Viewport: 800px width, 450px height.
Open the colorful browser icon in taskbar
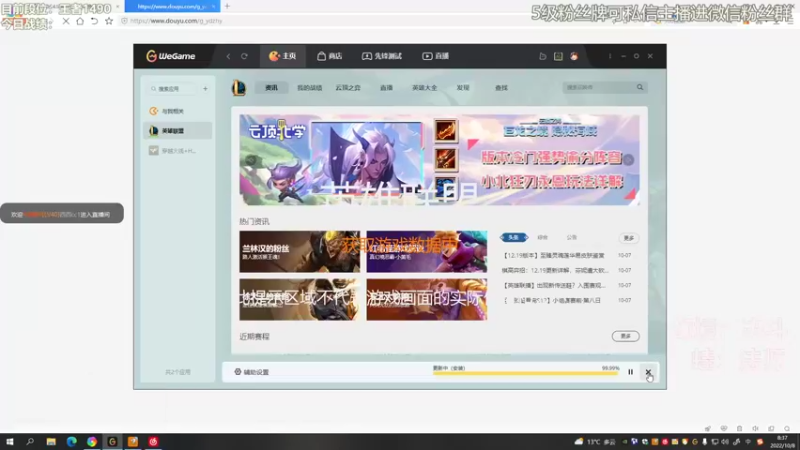click(x=92, y=441)
